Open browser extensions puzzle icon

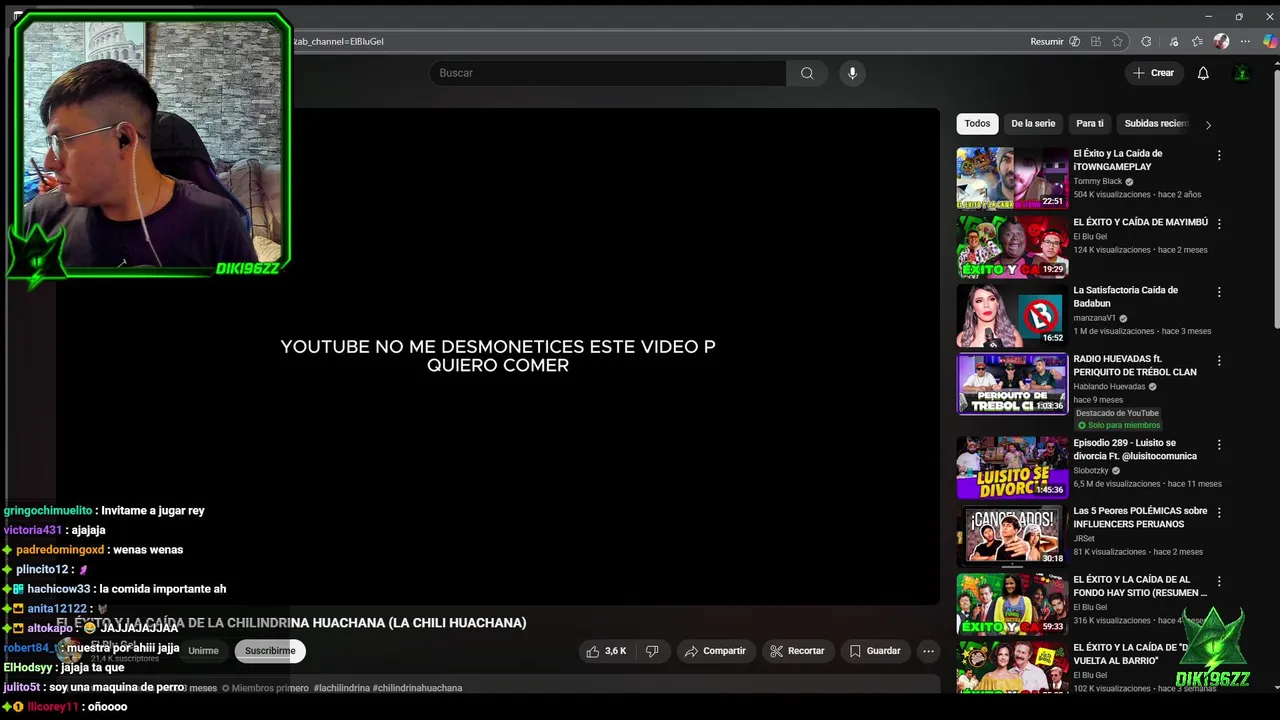(x=1146, y=41)
